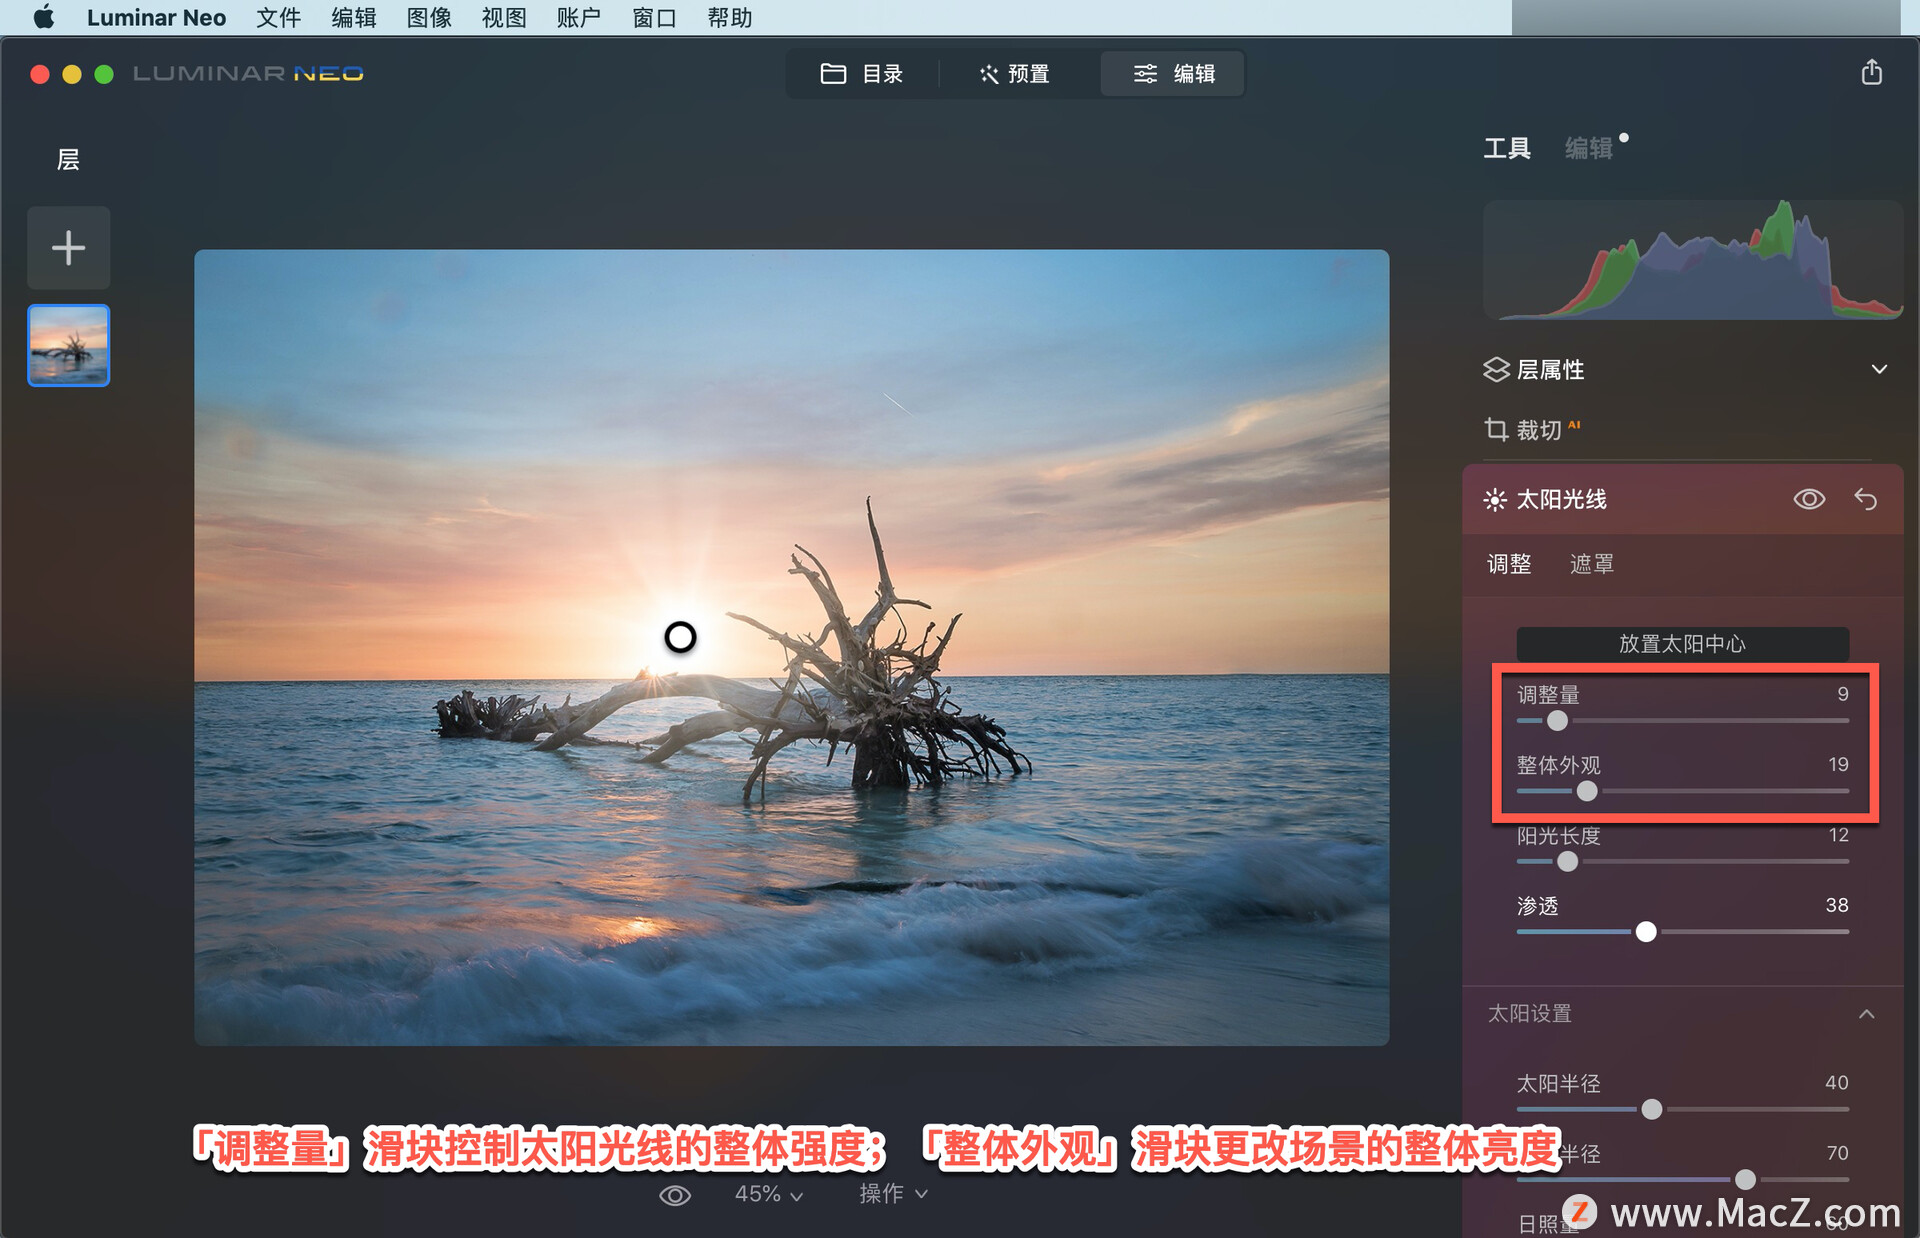This screenshot has width=1920, height=1238.
Task: Click the 太阳光线 sun icon header
Action: click(x=1495, y=499)
